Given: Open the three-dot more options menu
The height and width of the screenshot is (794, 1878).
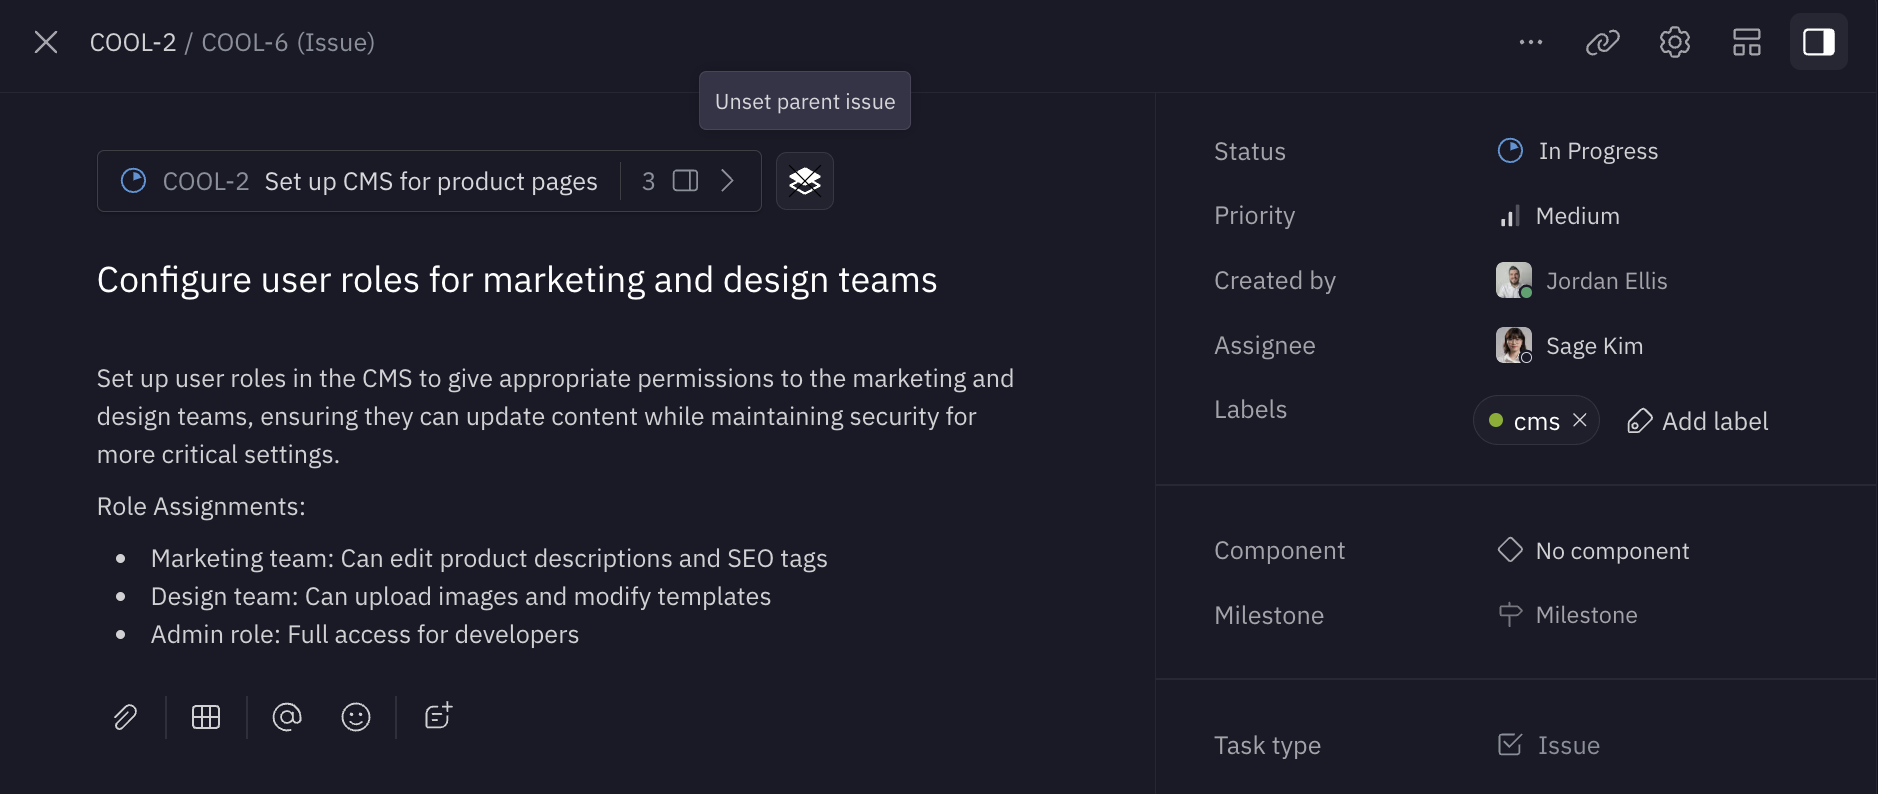Looking at the screenshot, I should point(1530,42).
